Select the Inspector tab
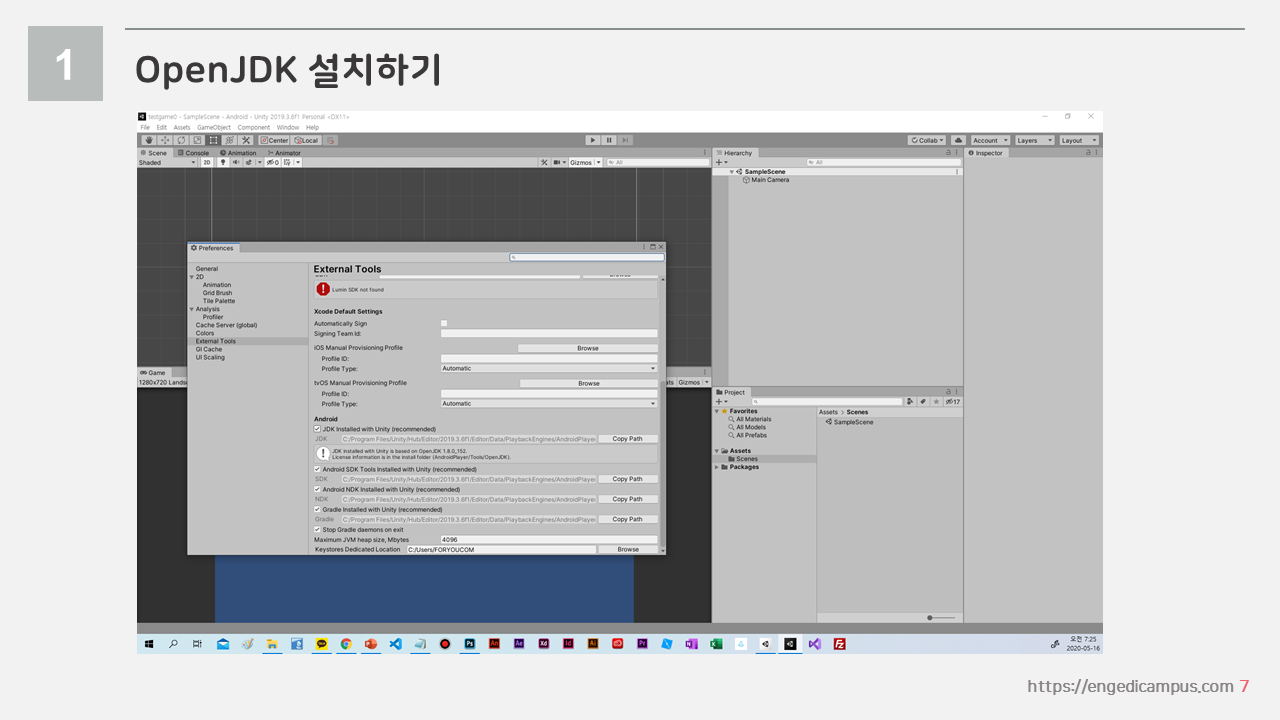The height and width of the screenshot is (720, 1280). click(x=986, y=153)
